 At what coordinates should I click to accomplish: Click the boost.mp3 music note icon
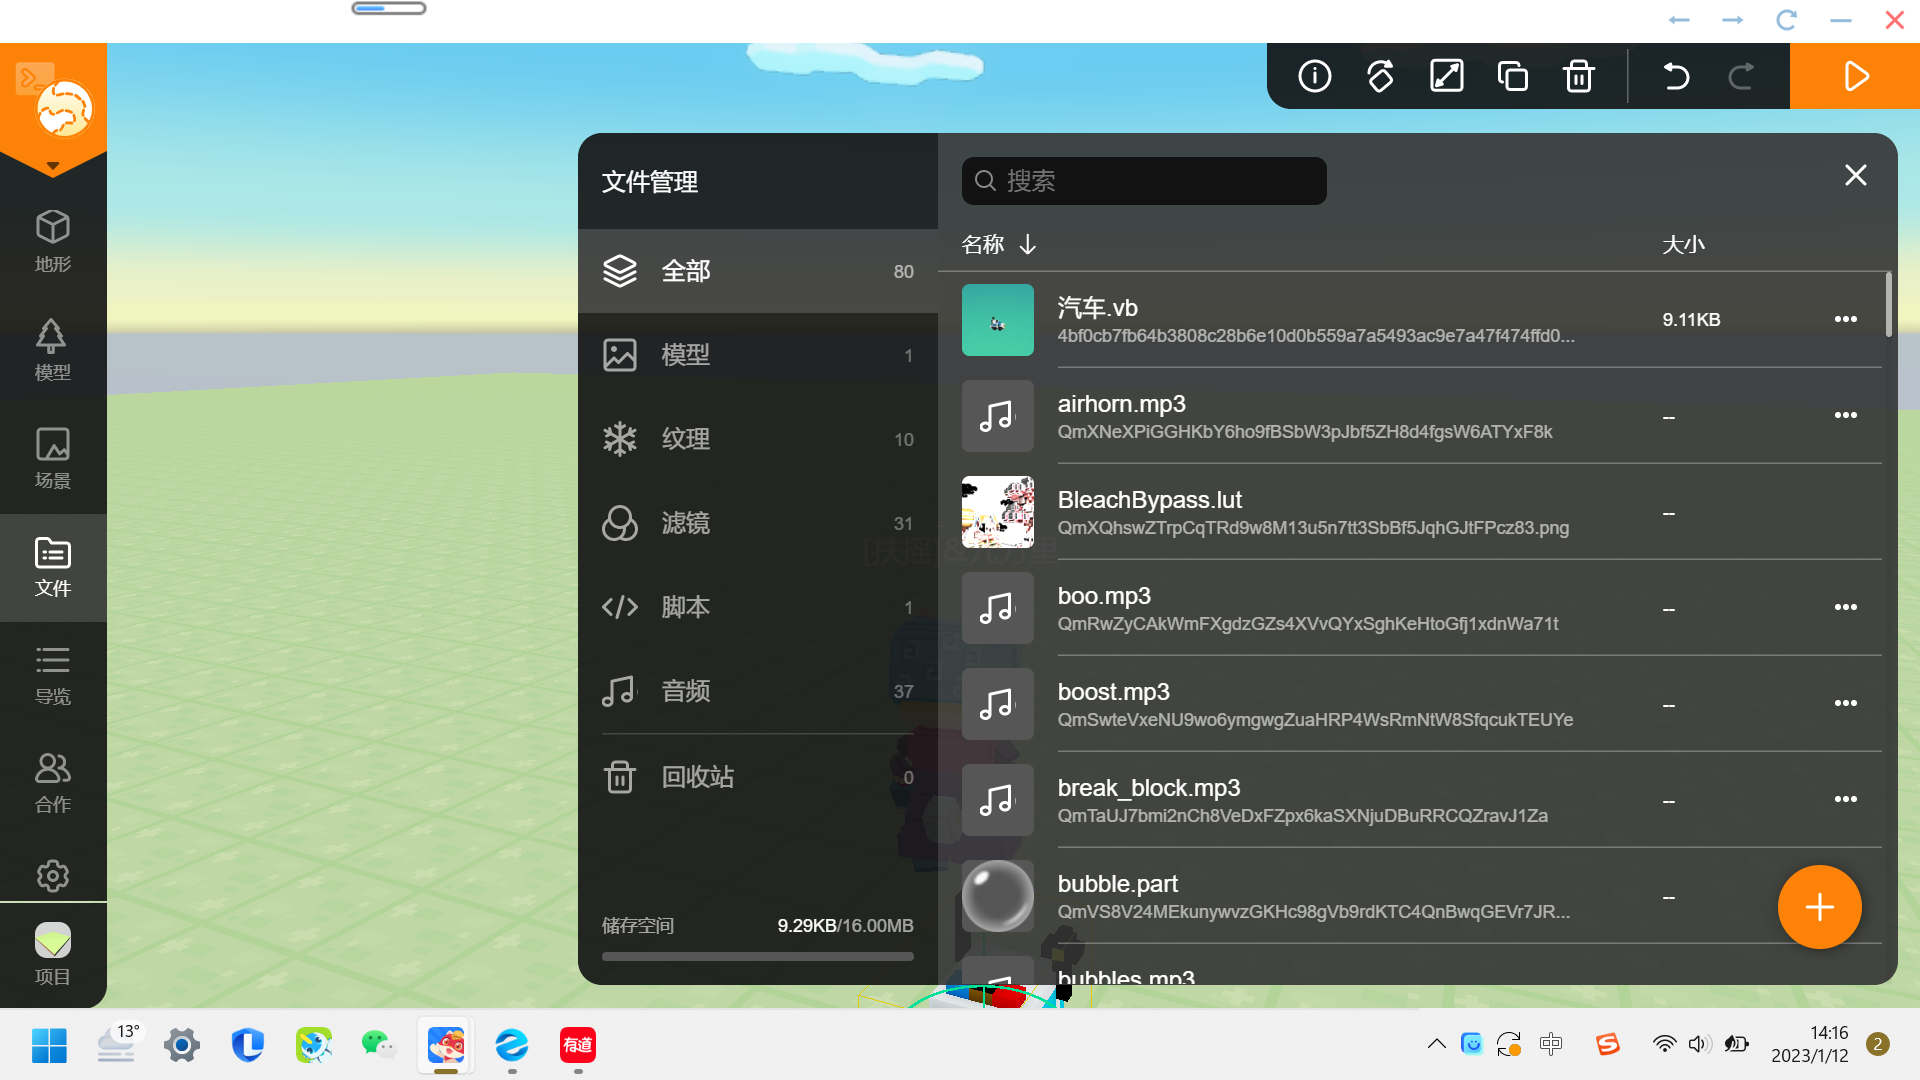998,704
